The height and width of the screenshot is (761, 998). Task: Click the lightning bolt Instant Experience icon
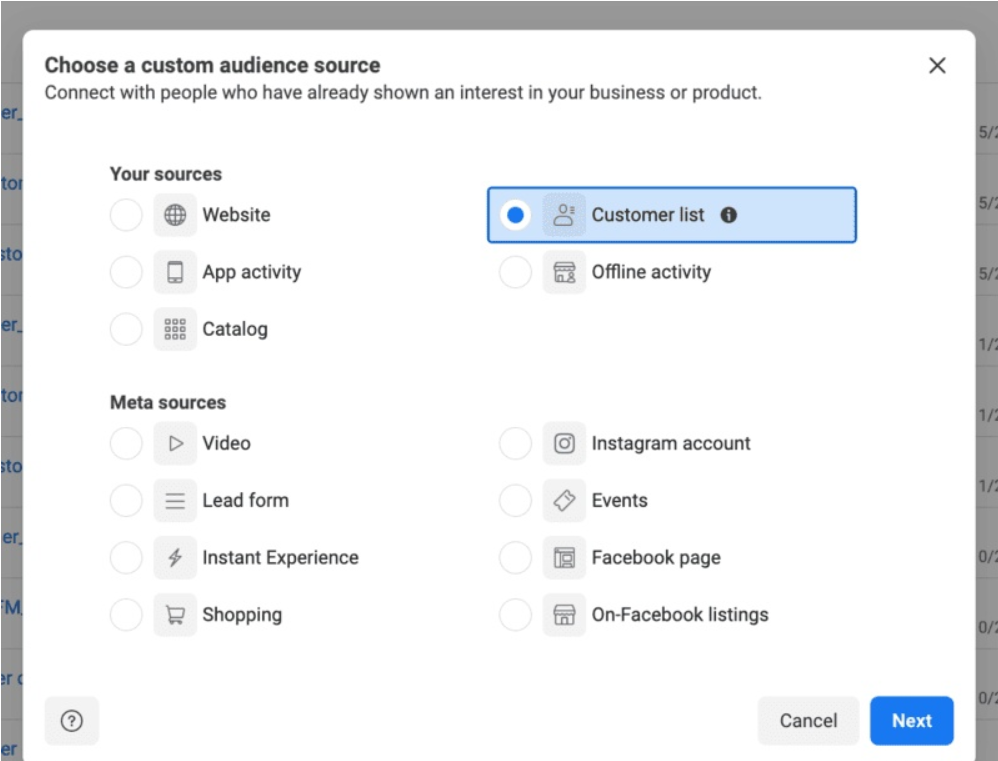point(175,558)
